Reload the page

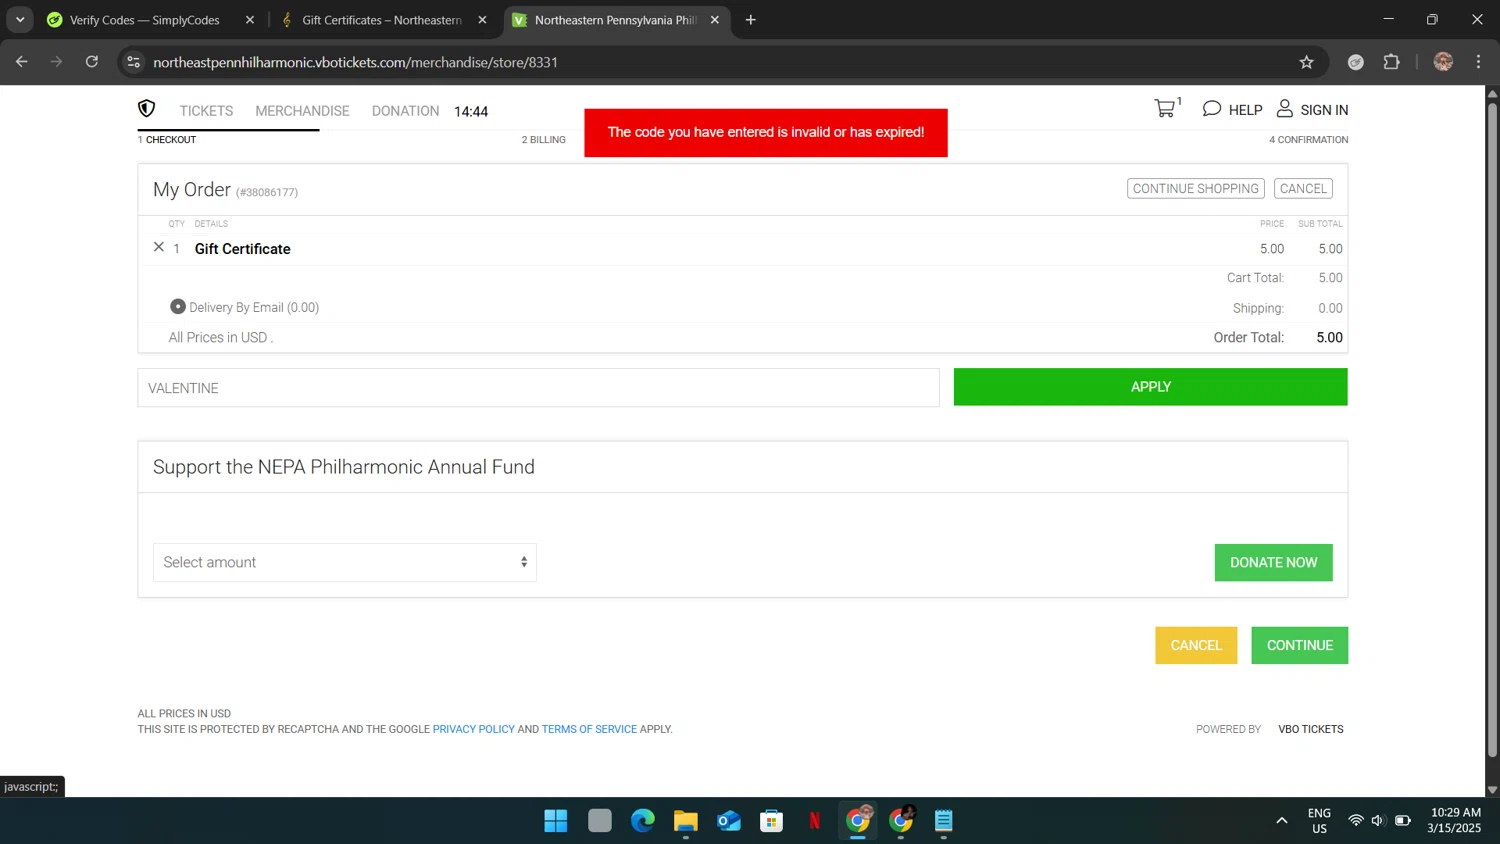(x=92, y=62)
